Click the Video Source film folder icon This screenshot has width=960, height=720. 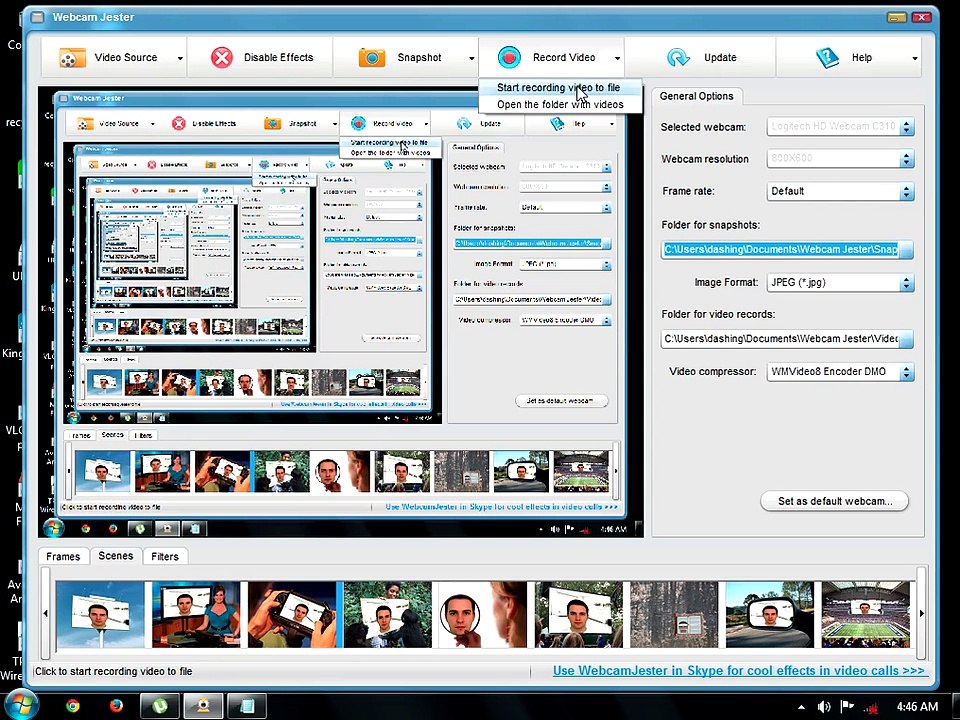click(x=72, y=58)
